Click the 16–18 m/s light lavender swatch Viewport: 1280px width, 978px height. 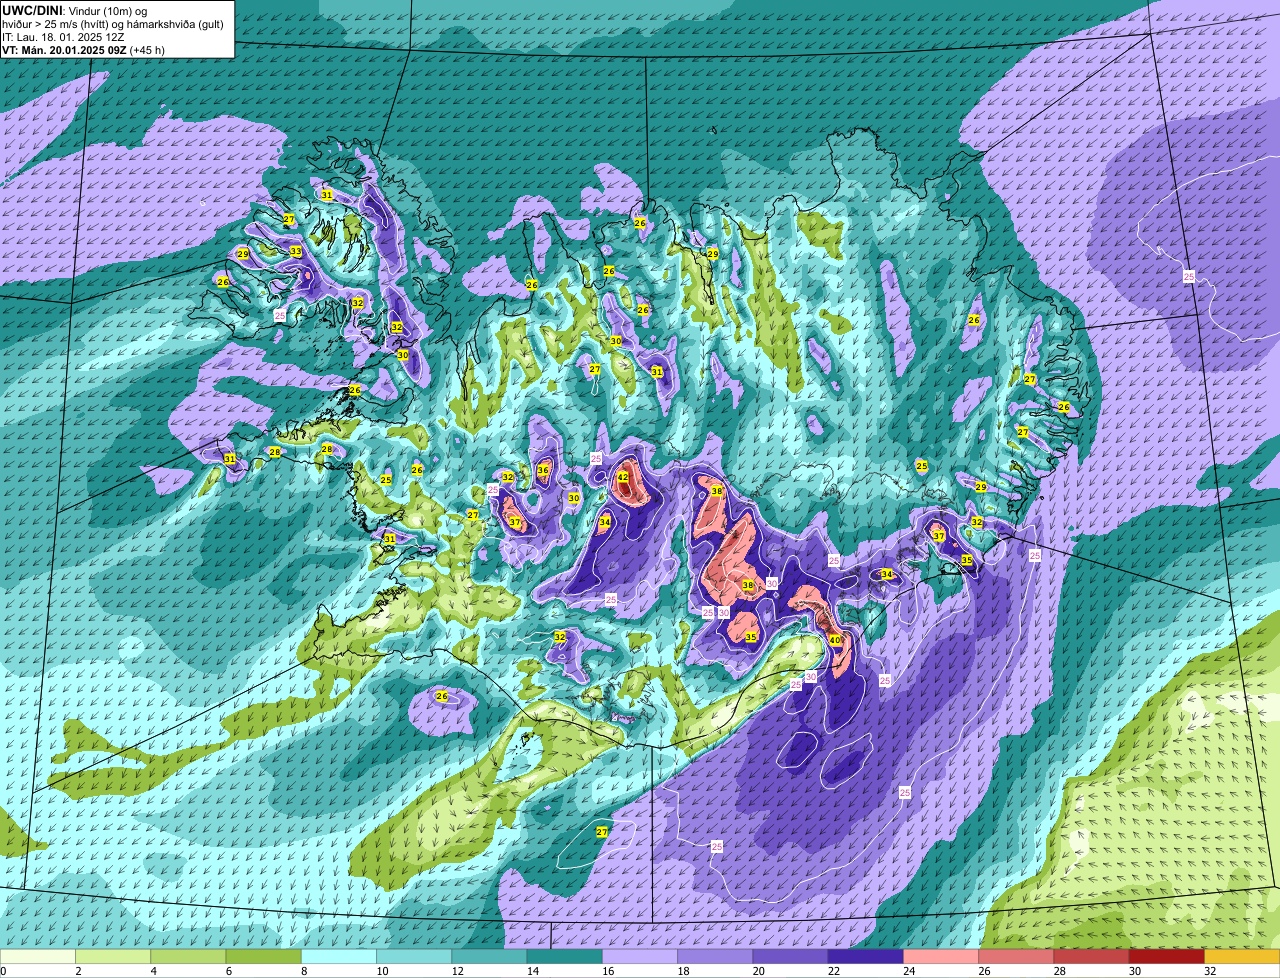pyautogui.click(x=640, y=956)
